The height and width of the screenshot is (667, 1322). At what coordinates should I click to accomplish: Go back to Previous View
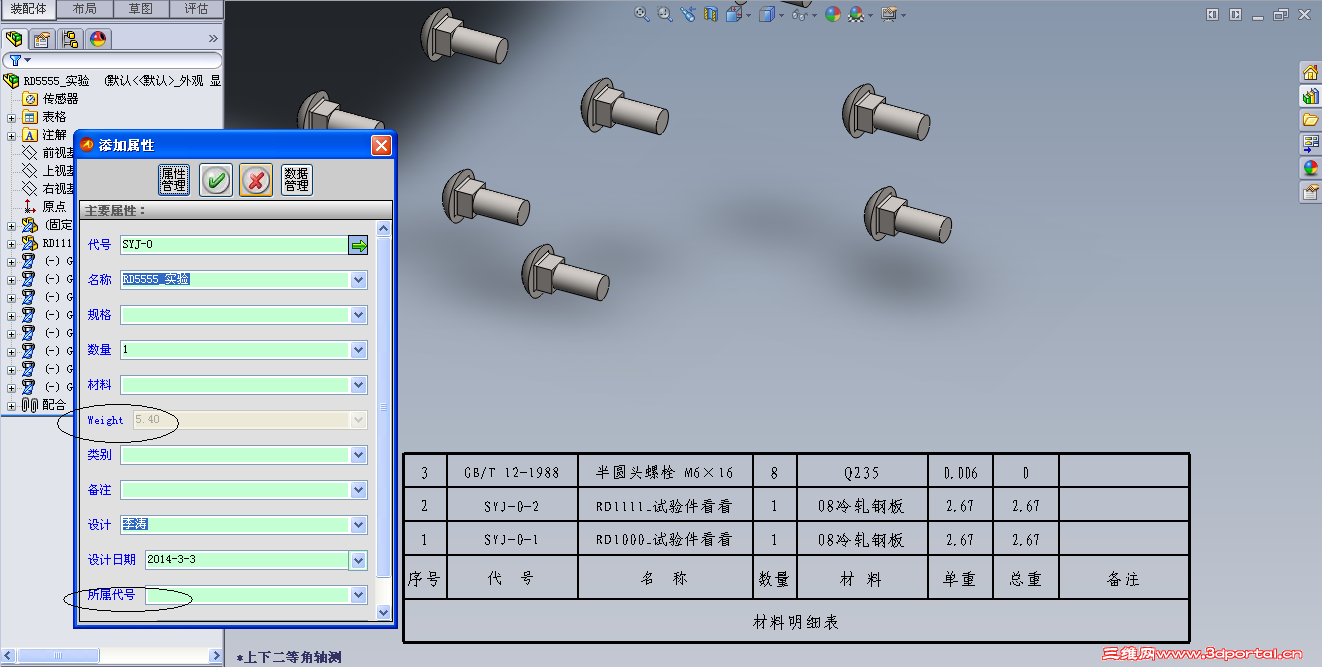tap(688, 14)
